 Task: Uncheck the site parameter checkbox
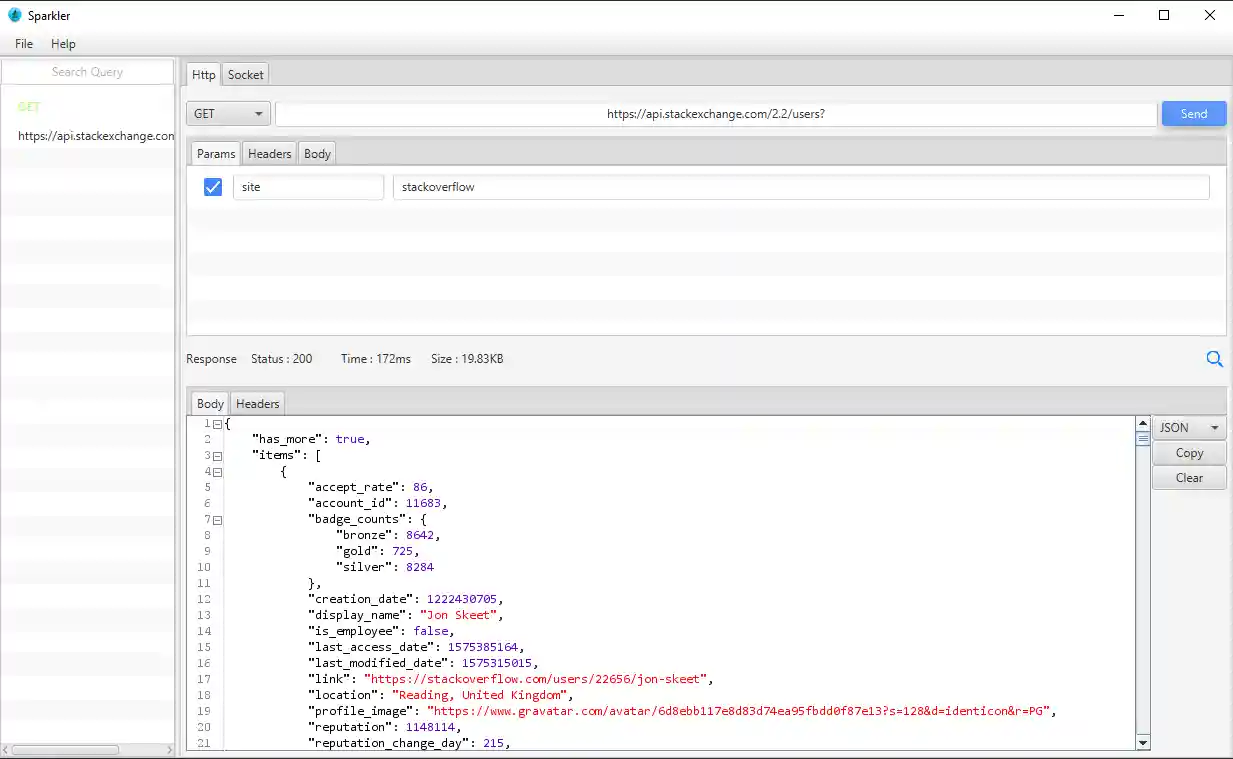[213, 187]
